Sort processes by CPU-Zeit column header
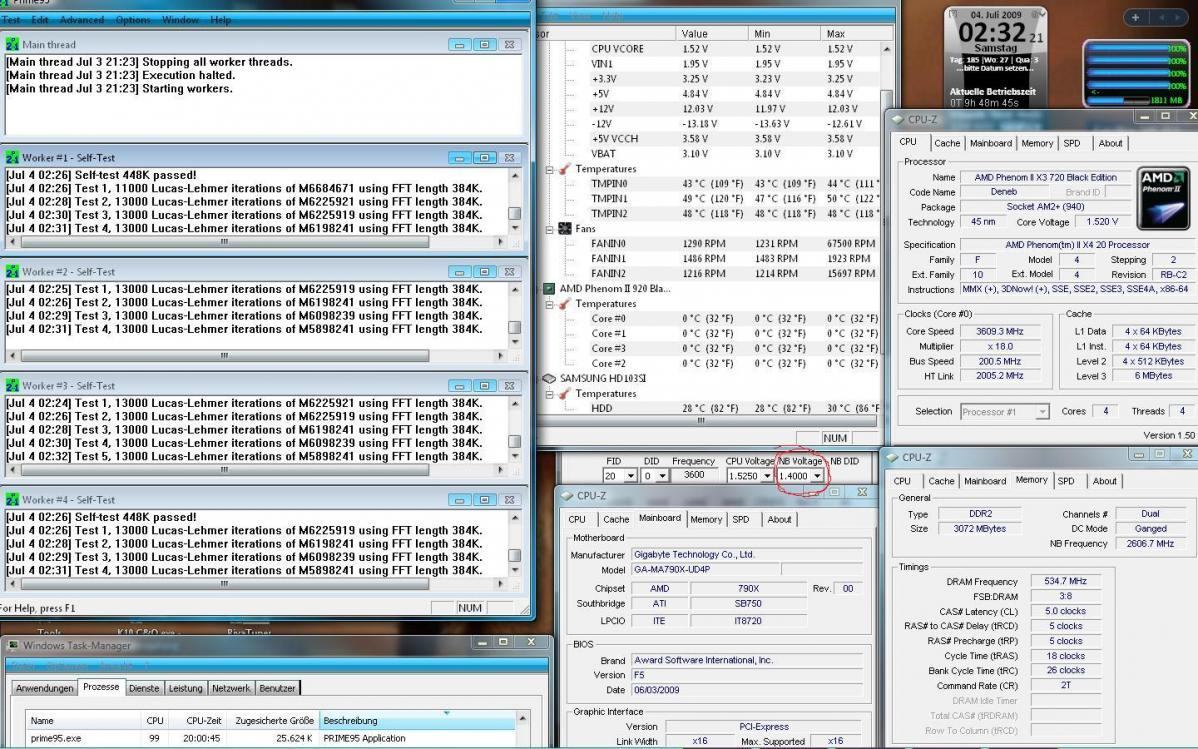Screen dimensions: 1198x749 pyautogui.click(x=197, y=721)
